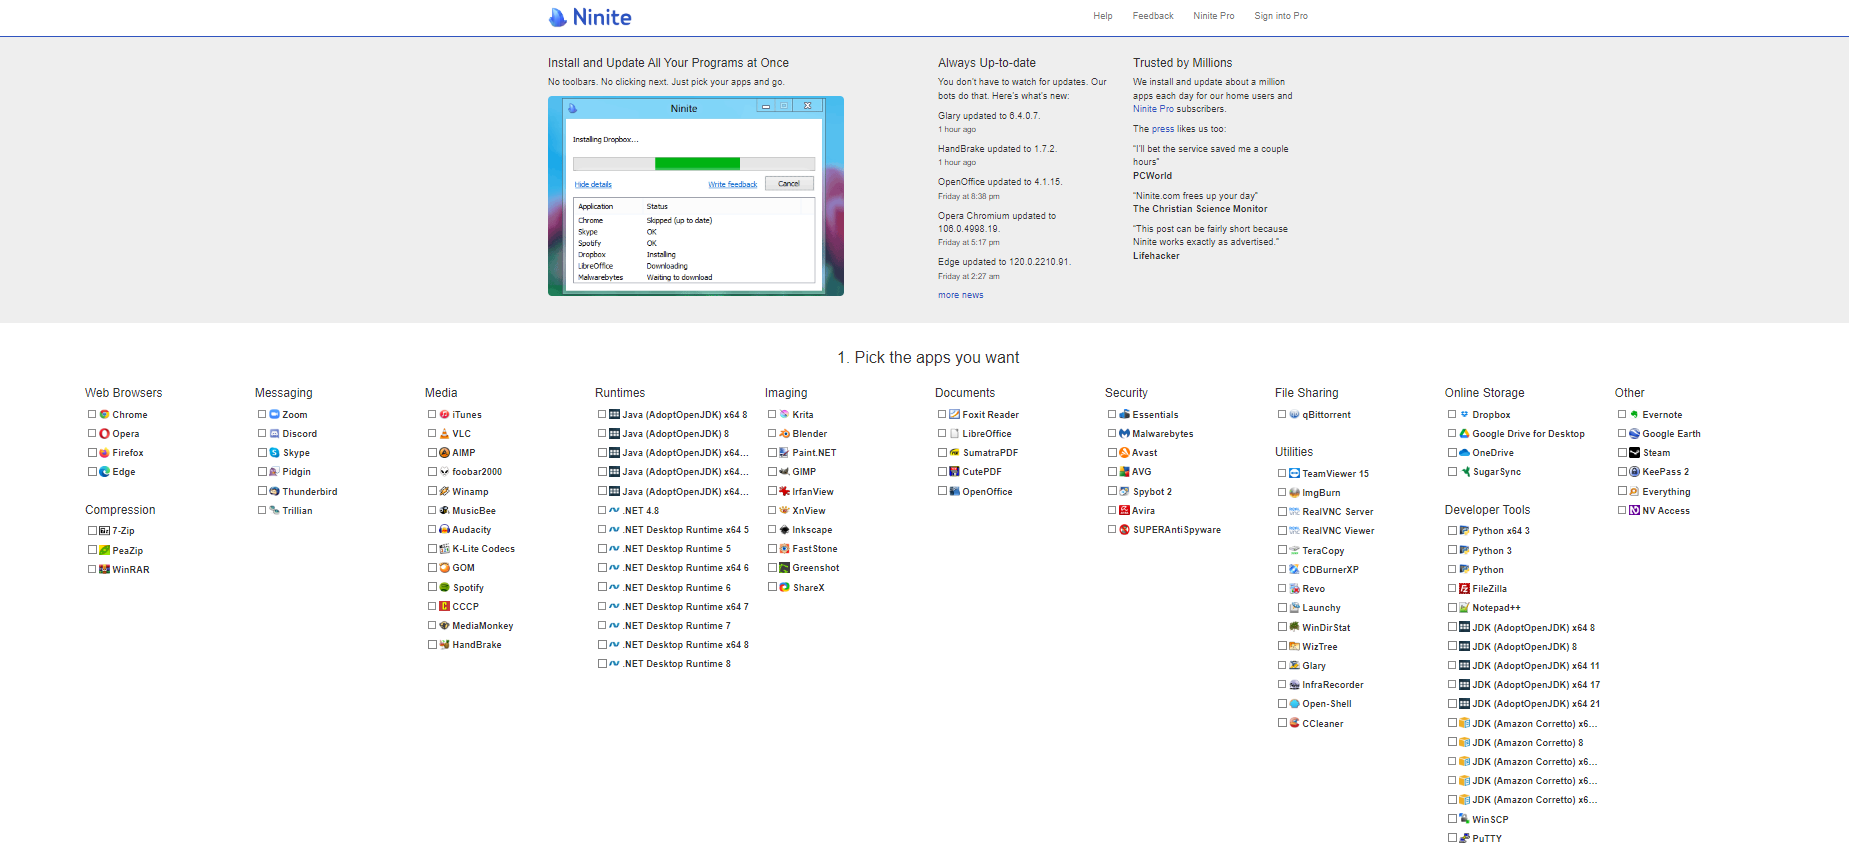Click the Foxit Reader icon
Screen dimensions: 1849x843
[x=954, y=414]
